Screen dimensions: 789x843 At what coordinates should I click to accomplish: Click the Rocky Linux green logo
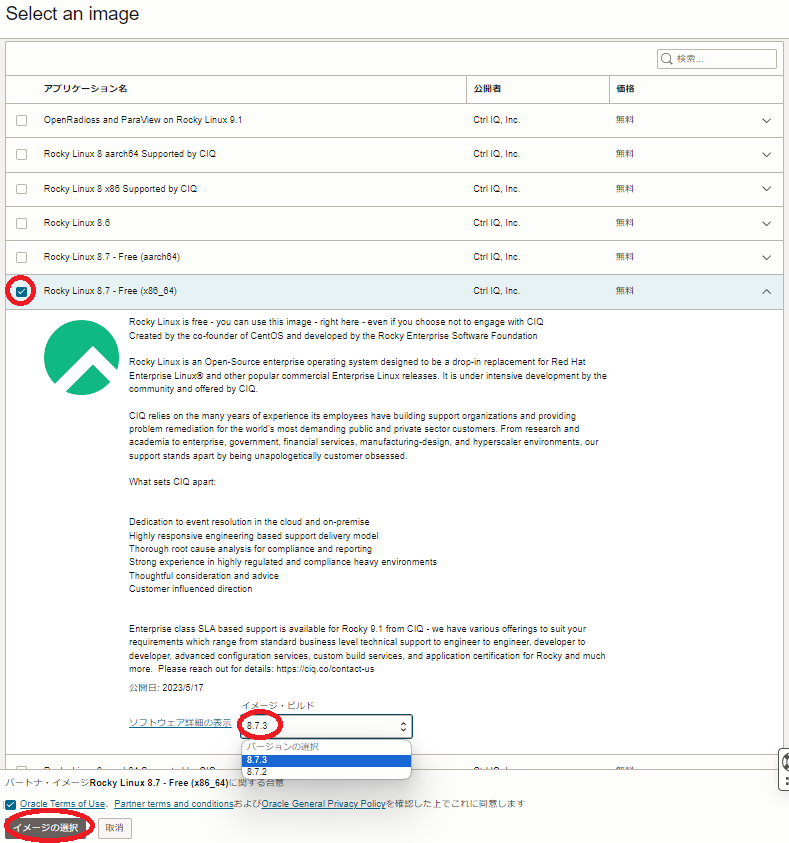[82, 360]
